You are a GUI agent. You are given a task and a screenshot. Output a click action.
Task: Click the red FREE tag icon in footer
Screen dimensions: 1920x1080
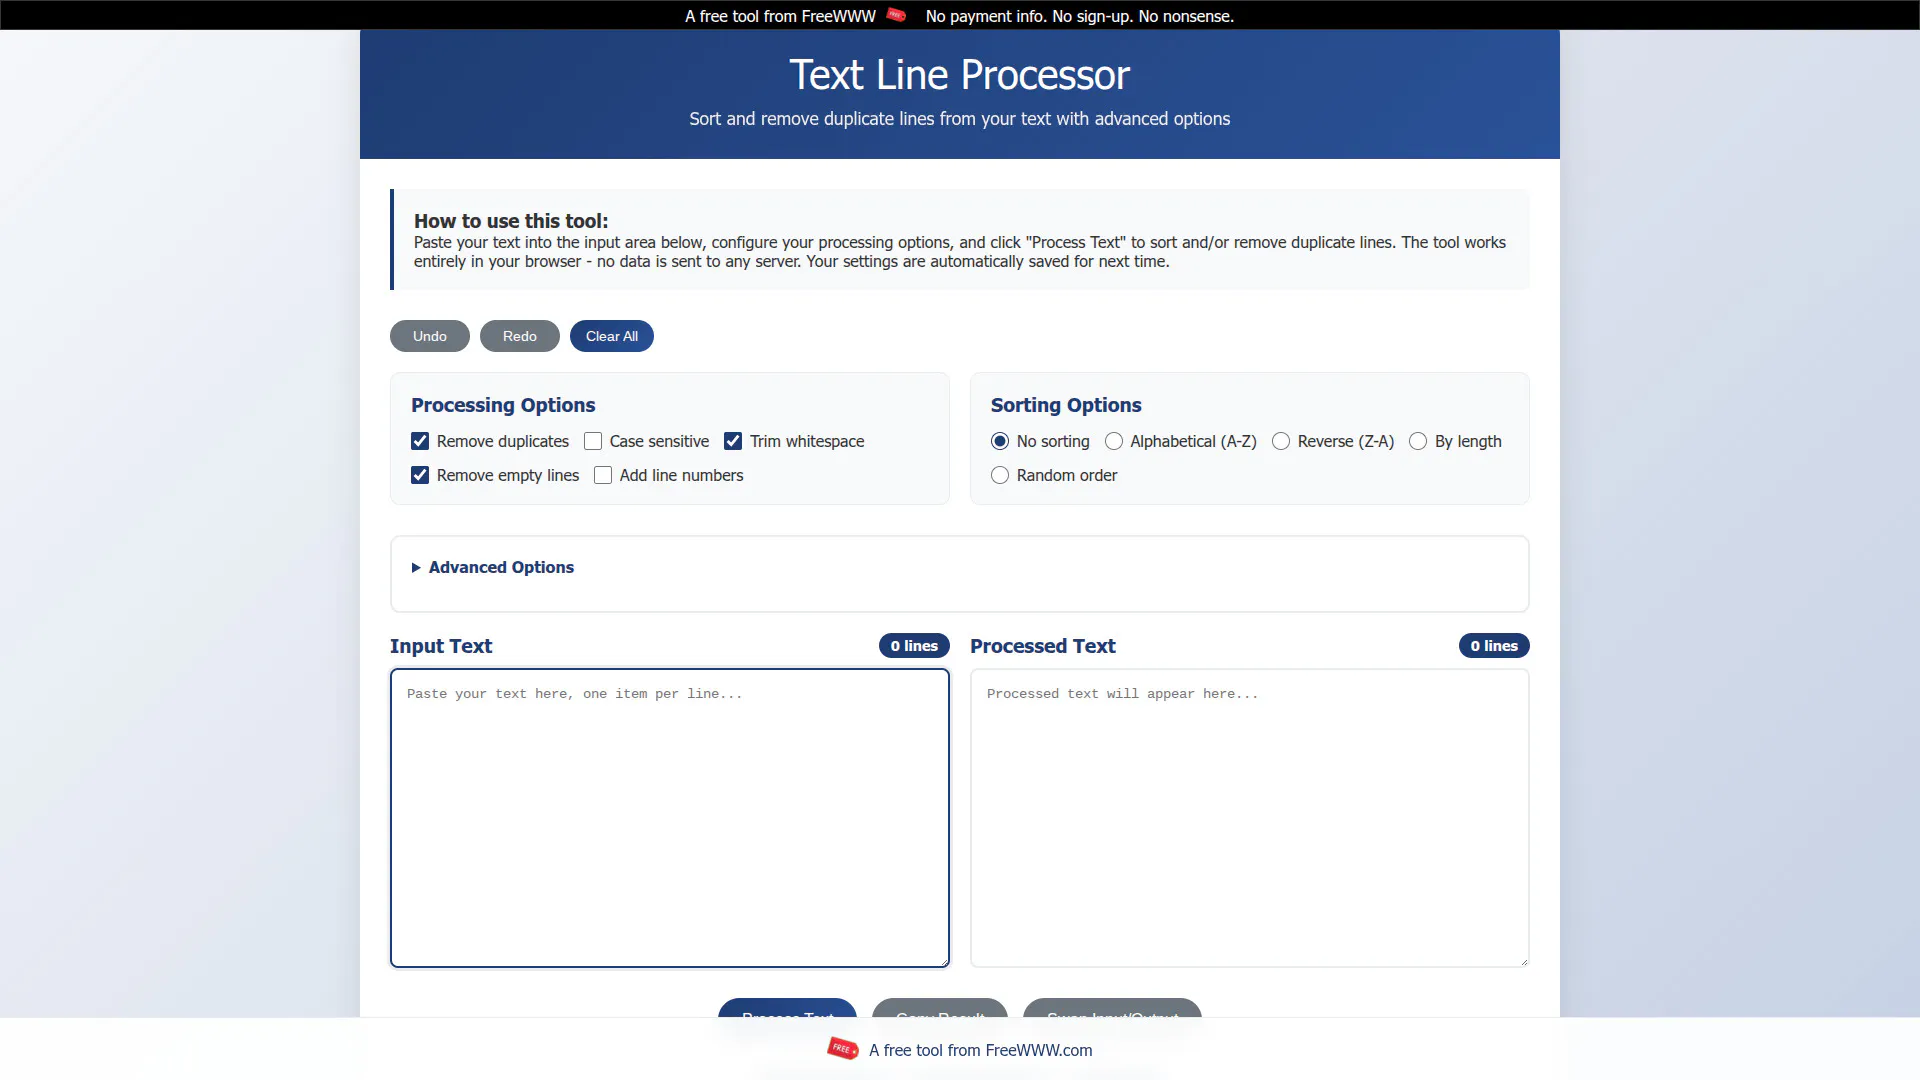tap(842, 1049)
